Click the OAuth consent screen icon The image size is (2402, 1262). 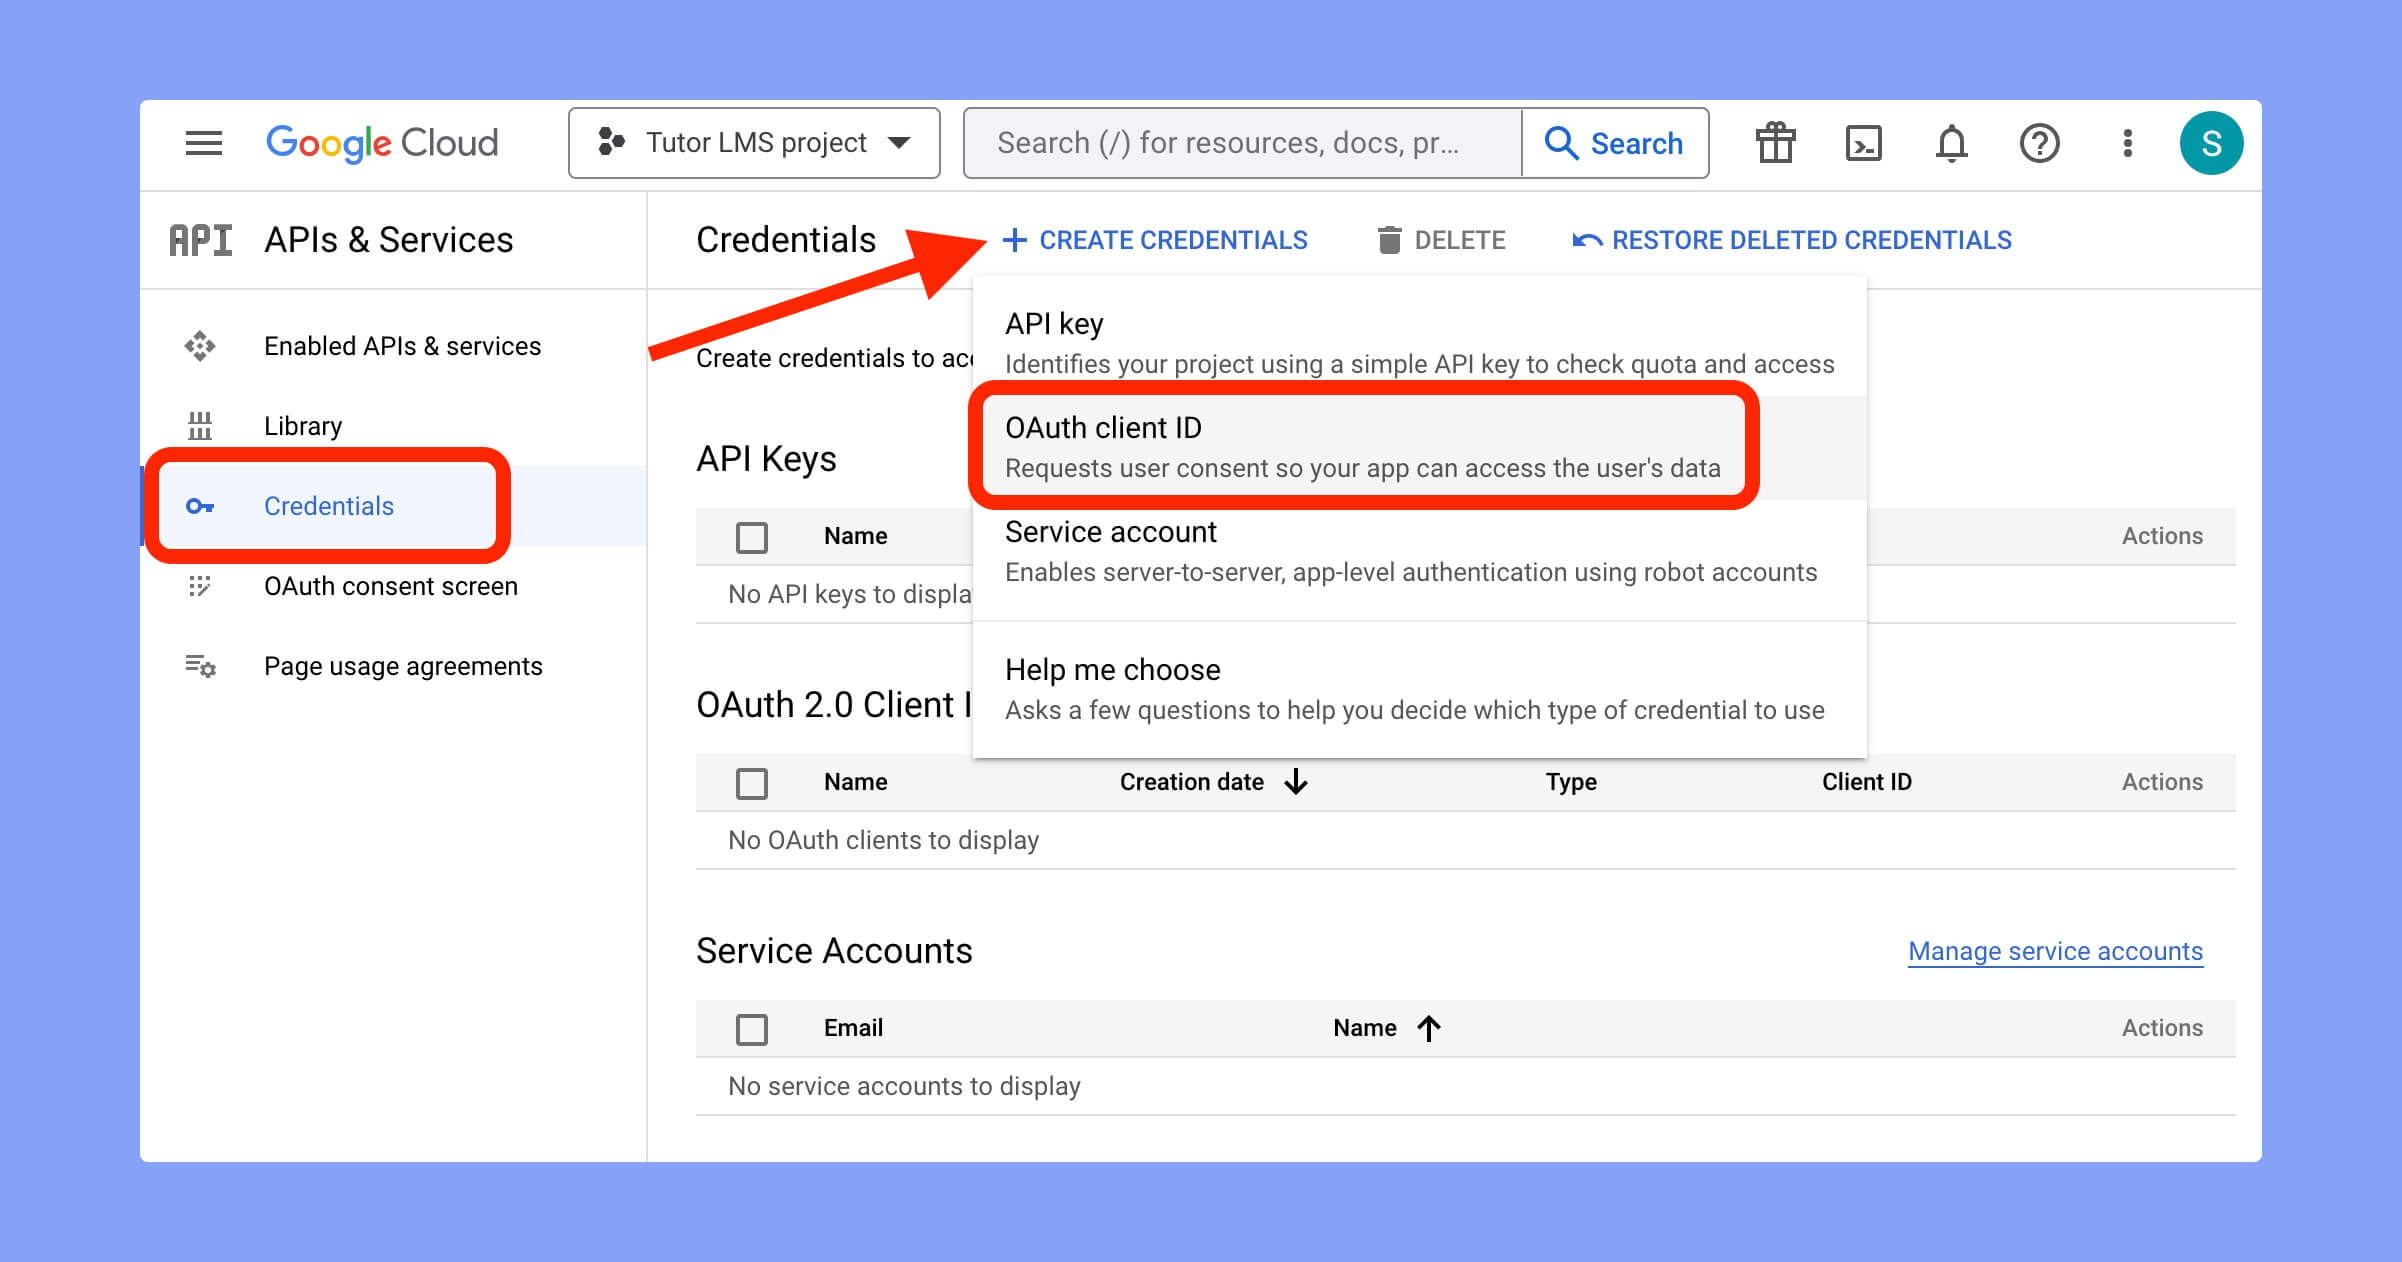pos(200,586)
